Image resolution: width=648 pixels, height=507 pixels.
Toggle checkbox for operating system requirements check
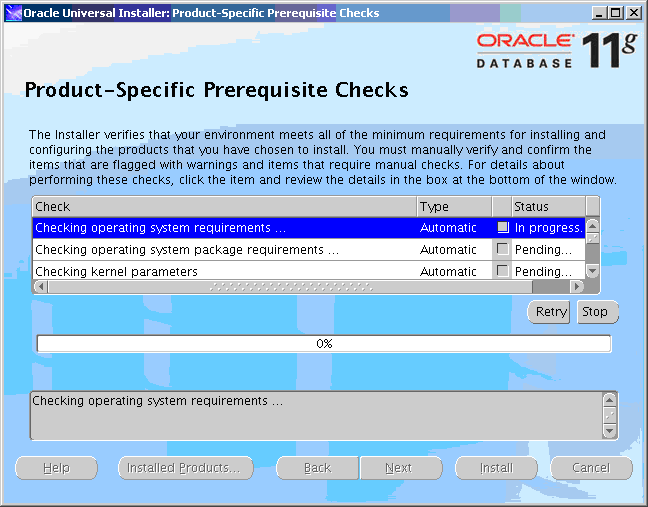pos(503,228)
